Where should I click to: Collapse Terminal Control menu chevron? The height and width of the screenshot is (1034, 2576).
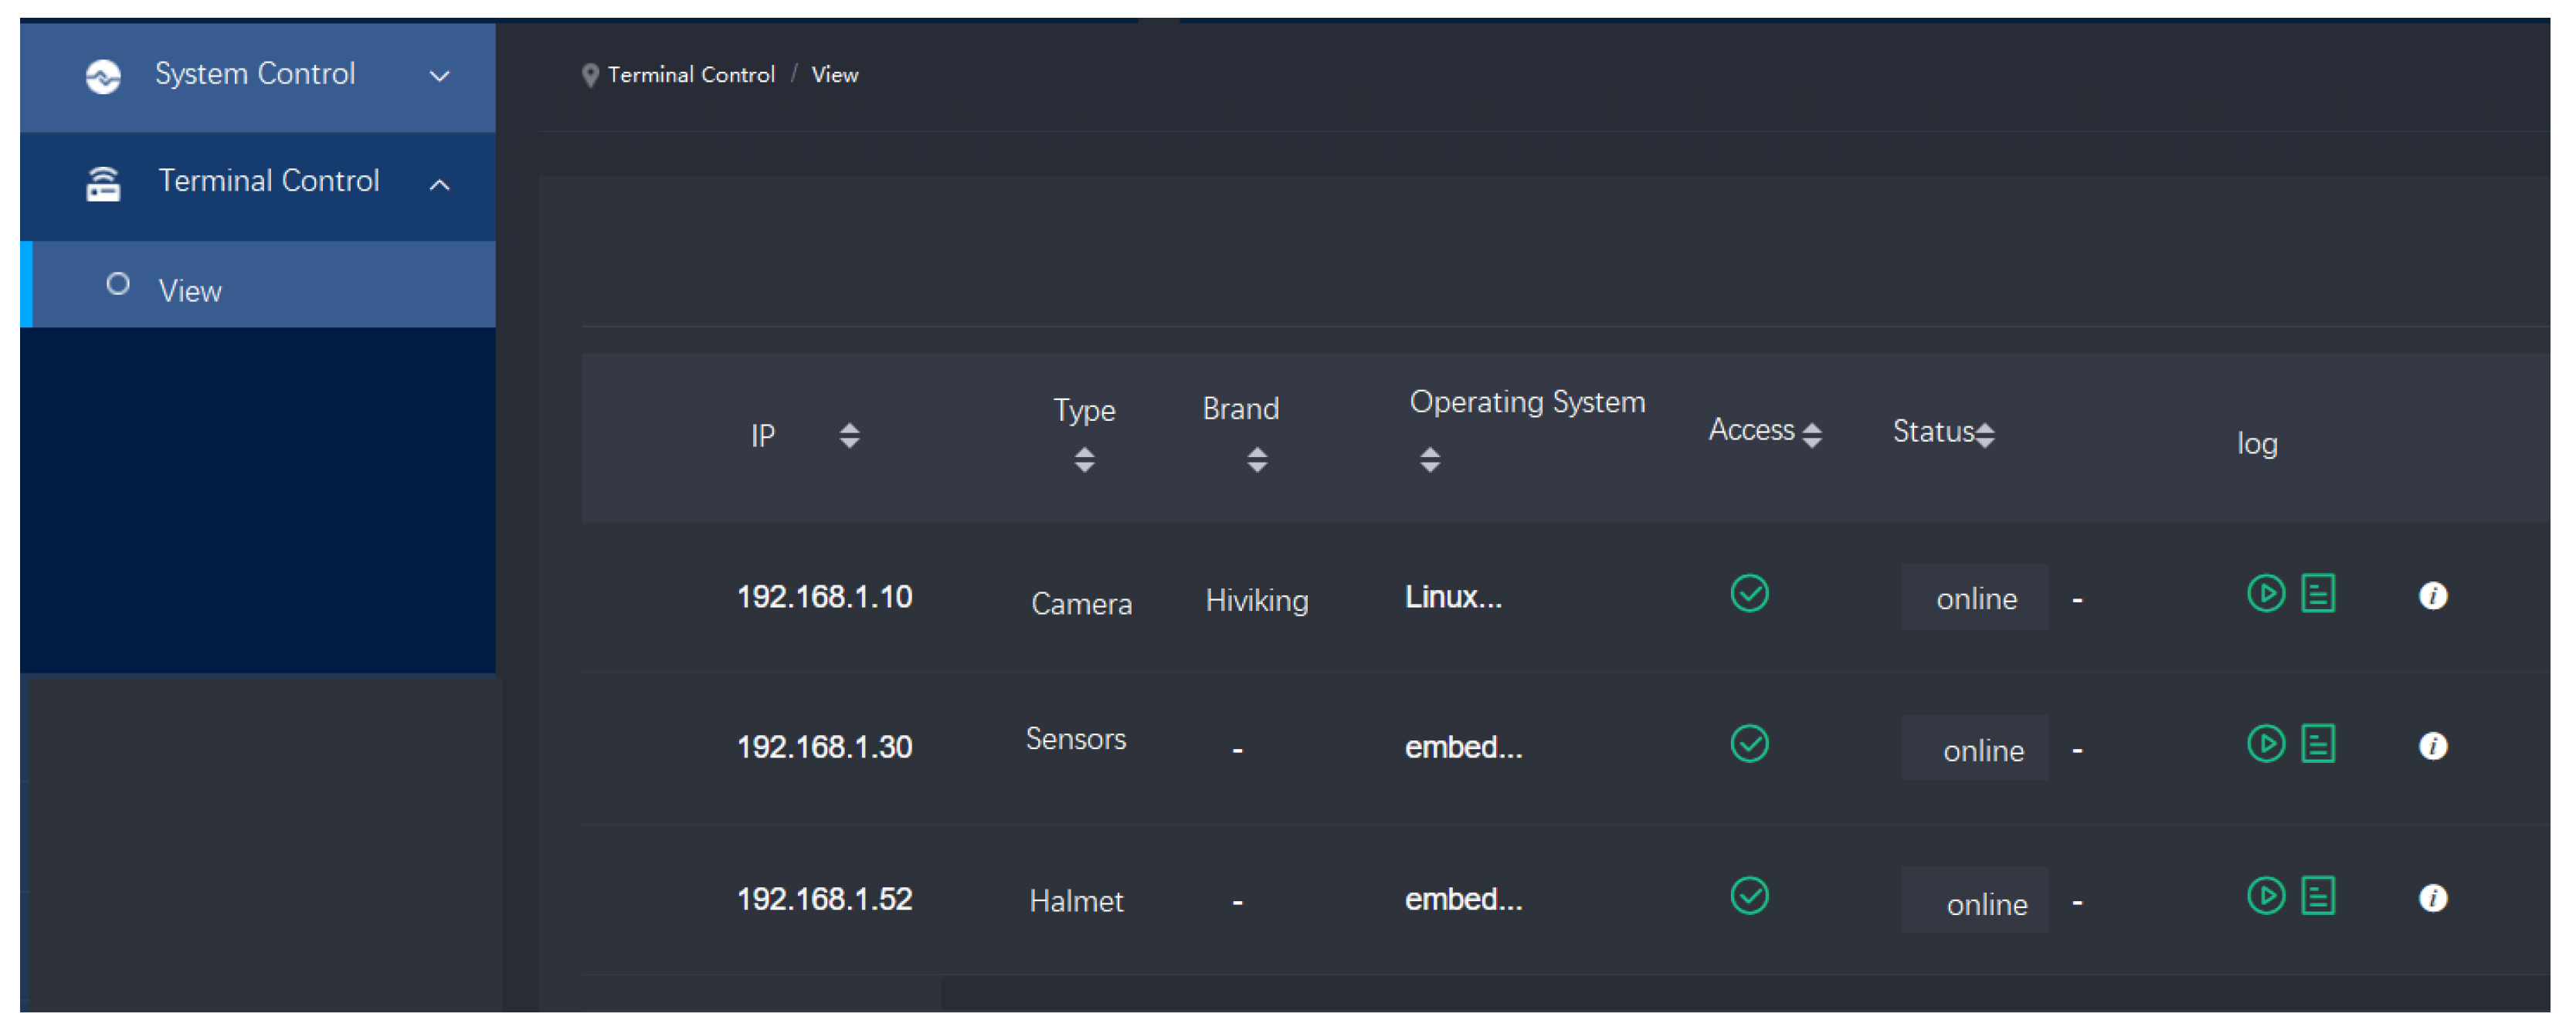439,184
